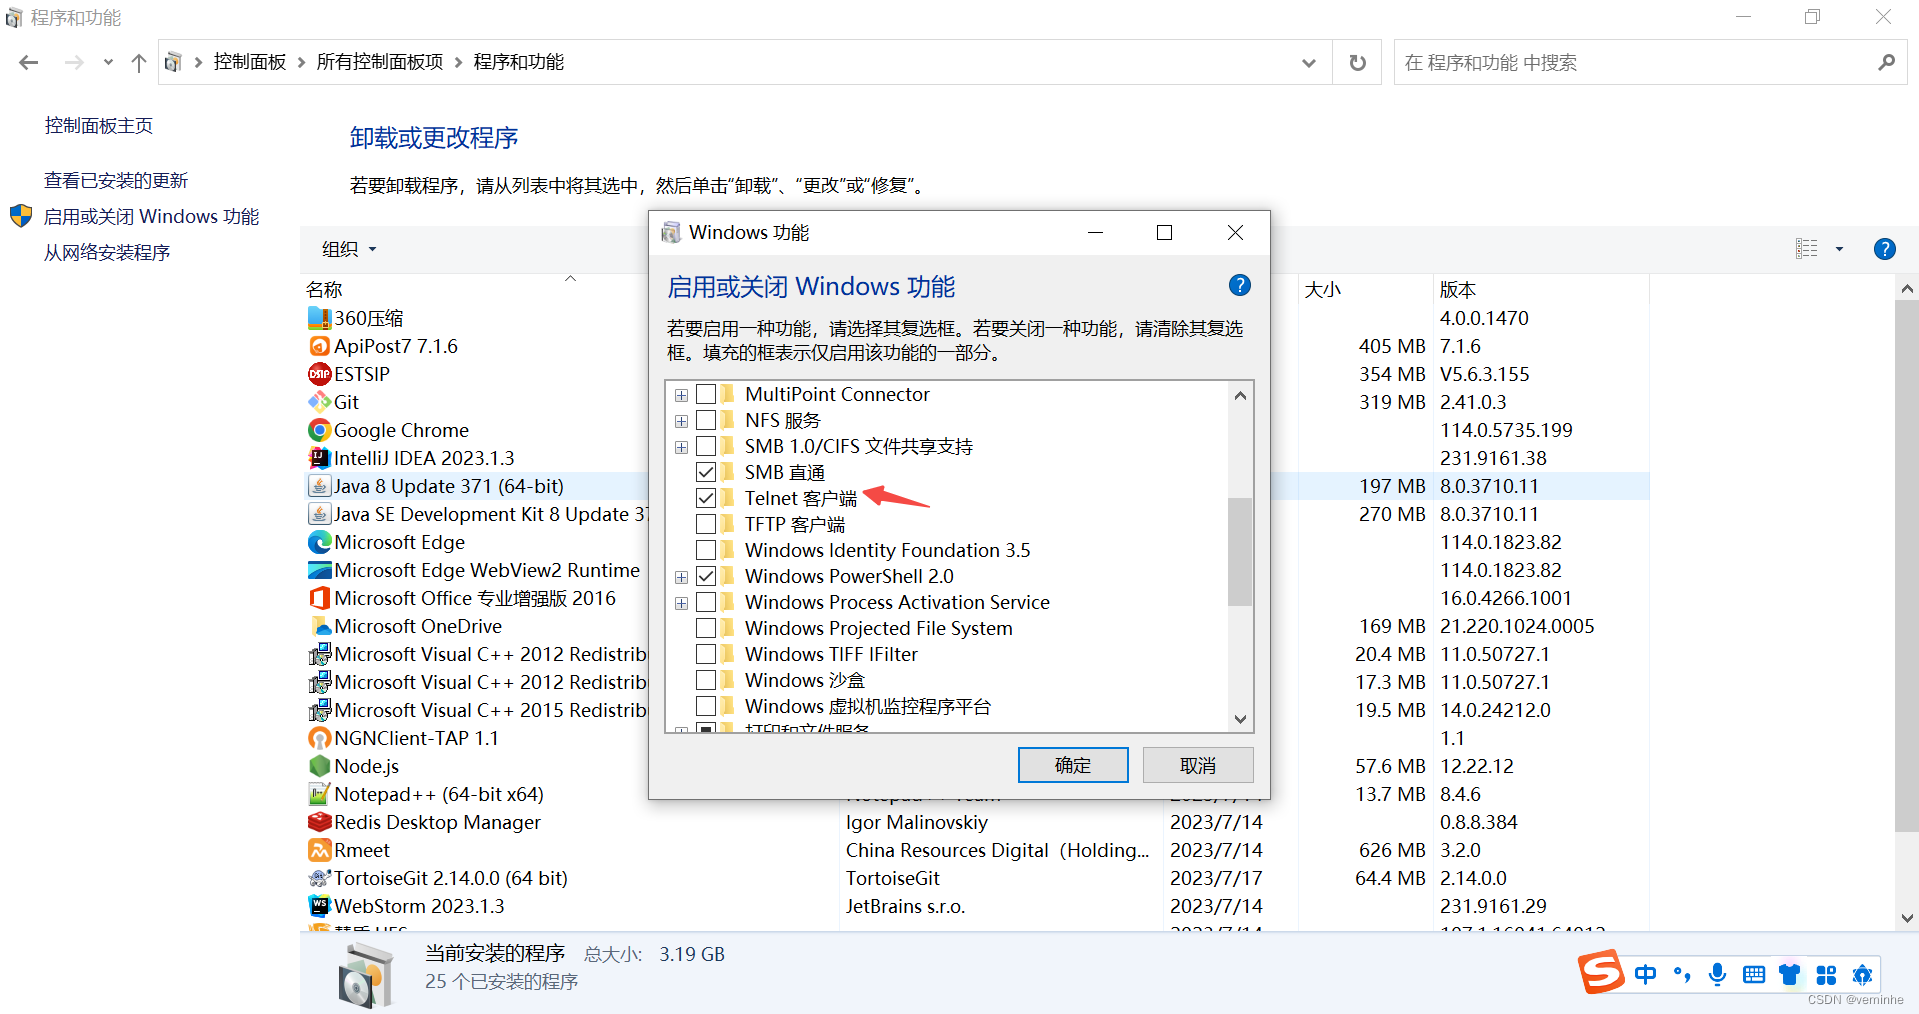
Task: Open 查看已安装的更新 link
Action: pyautogui.click(x=116, y=180)
